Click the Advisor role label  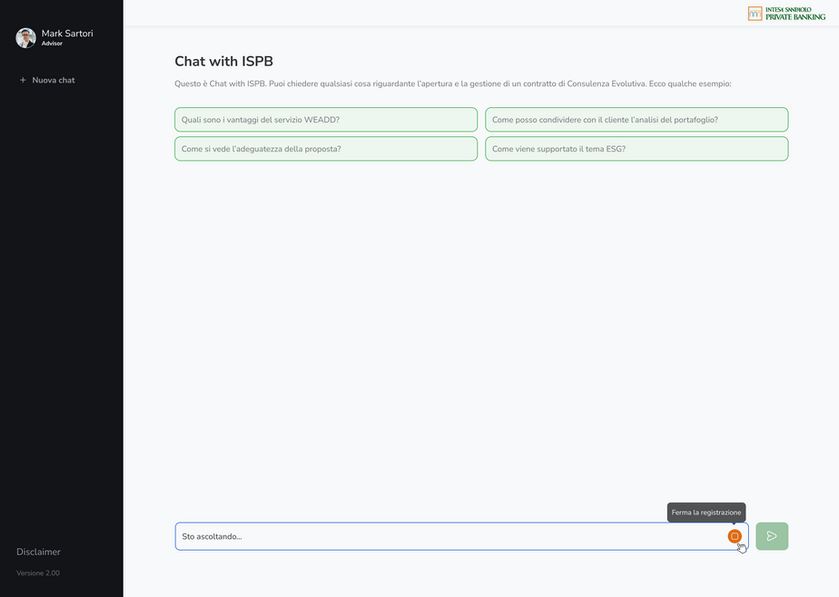point(52,43)
